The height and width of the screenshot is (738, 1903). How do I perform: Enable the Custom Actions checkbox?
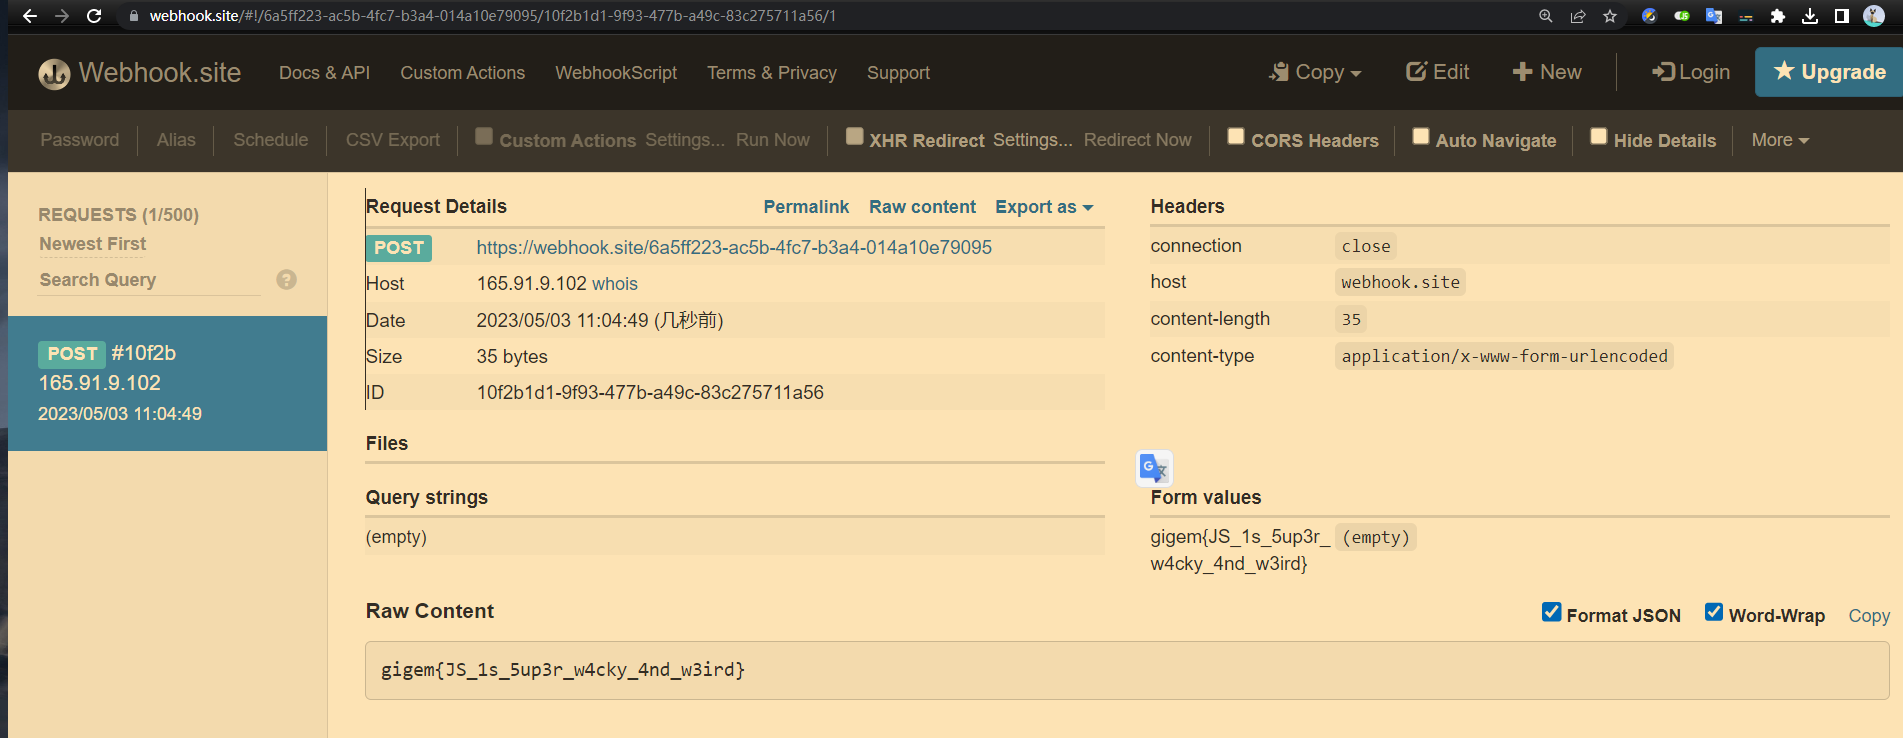(x=484, y=137)
